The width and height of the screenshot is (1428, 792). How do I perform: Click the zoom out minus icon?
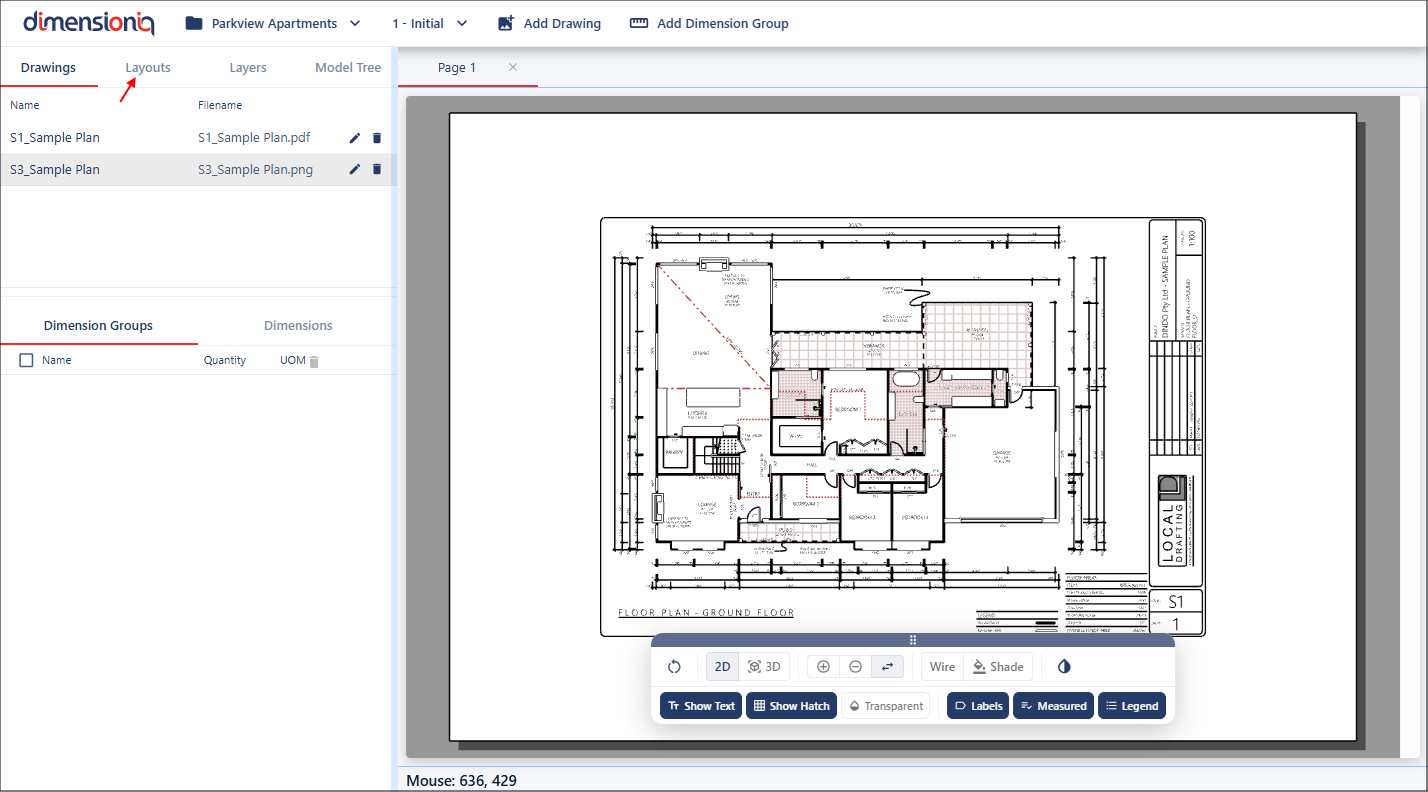point(855,667)
